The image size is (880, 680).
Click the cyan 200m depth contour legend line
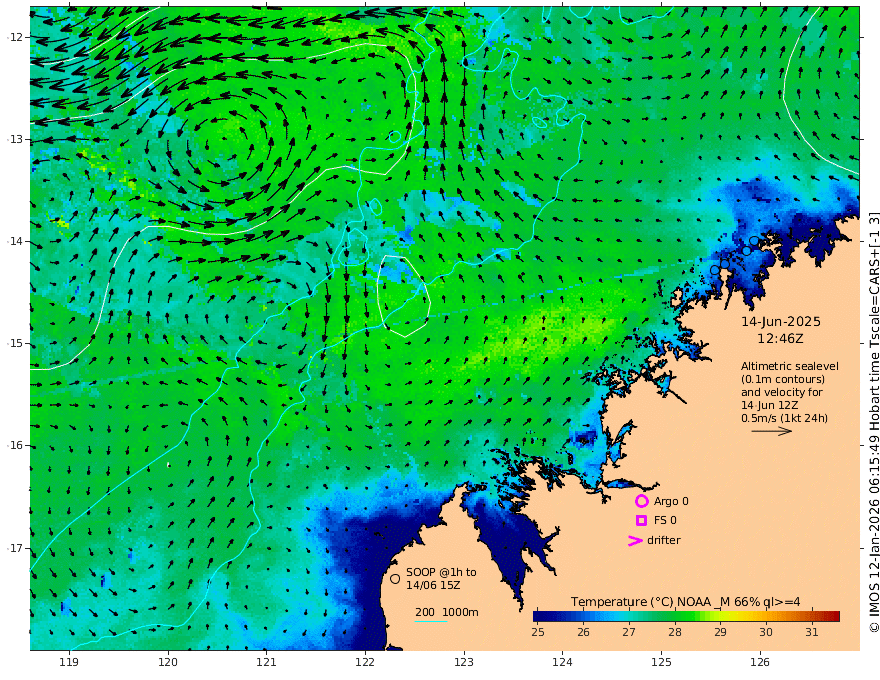coord(430,621)
